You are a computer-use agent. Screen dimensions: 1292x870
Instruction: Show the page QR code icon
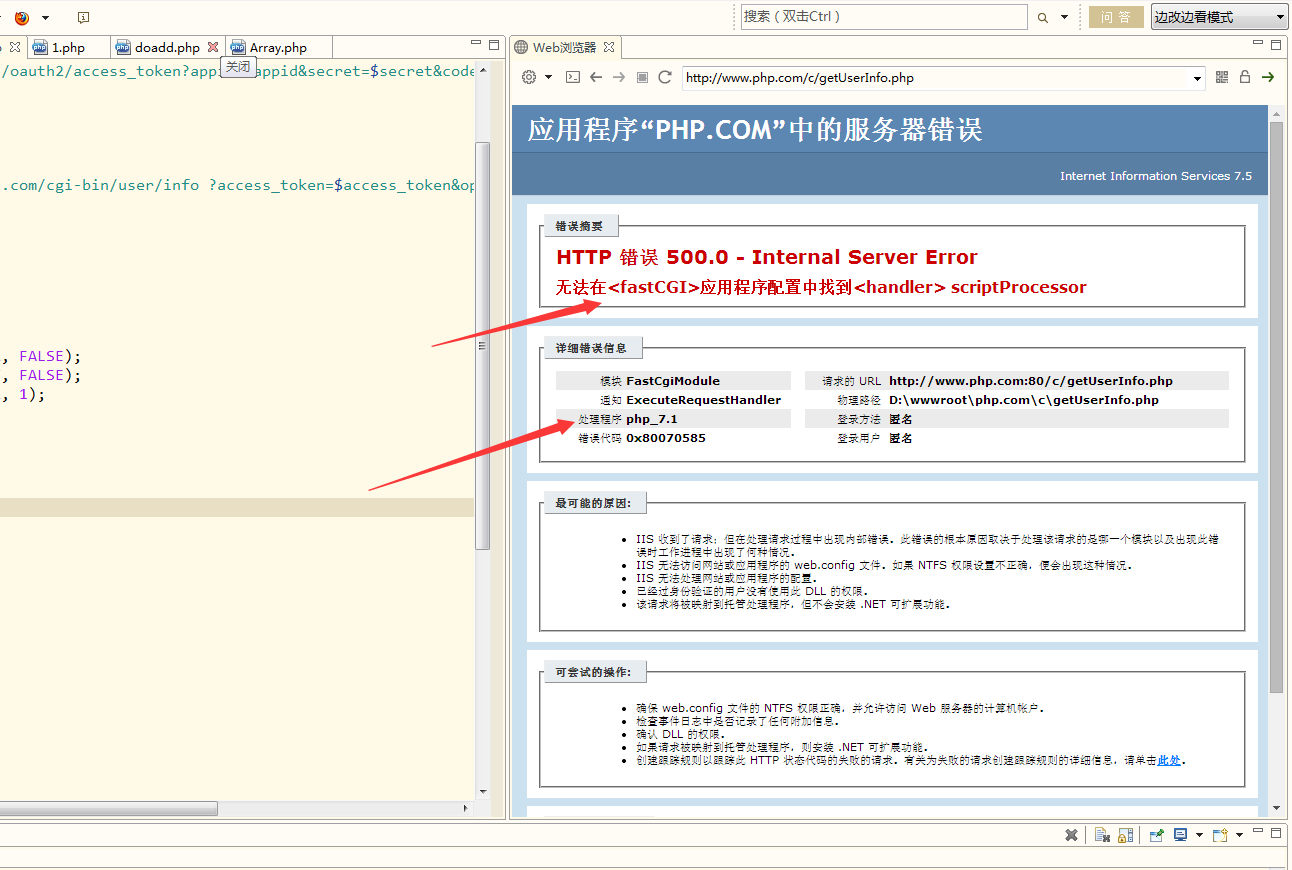[x=1222, y=77]
